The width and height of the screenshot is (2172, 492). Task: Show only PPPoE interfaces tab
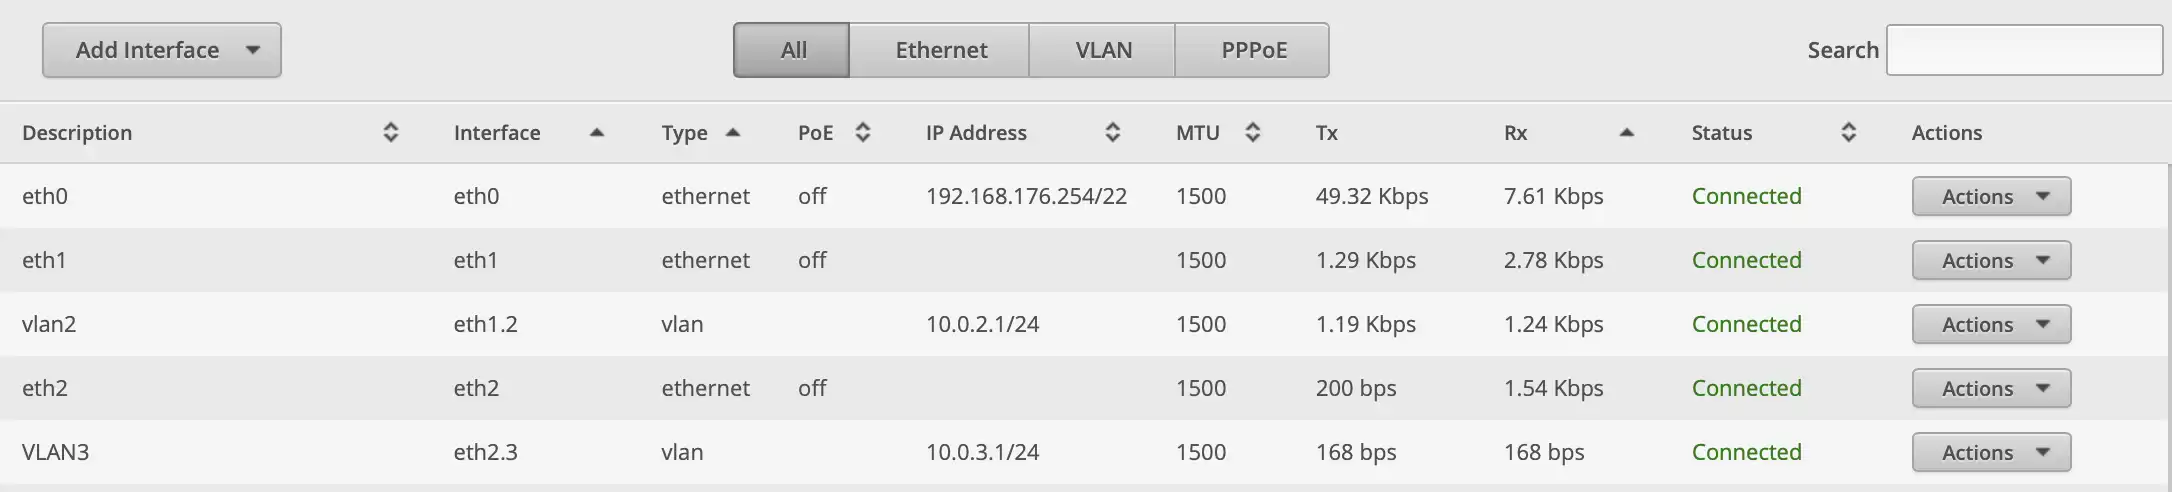coord(1253,50)
